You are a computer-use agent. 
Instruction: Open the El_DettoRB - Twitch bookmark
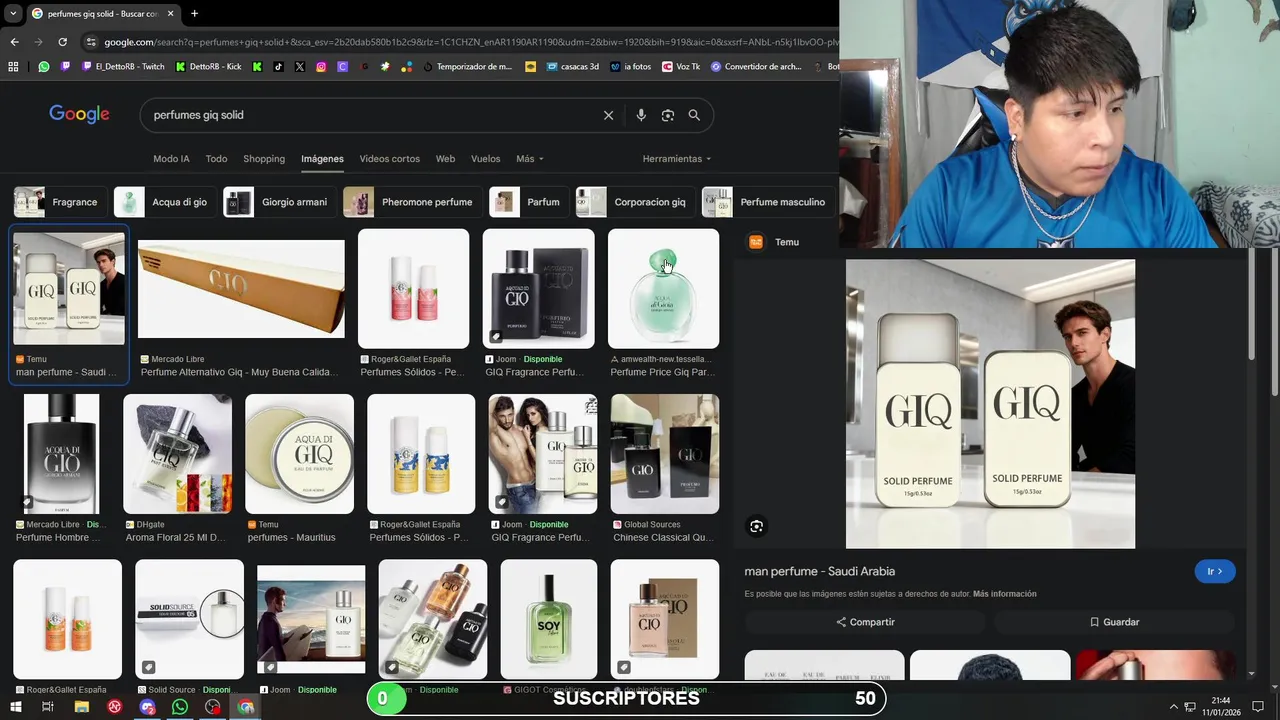(x=123, y=67)
